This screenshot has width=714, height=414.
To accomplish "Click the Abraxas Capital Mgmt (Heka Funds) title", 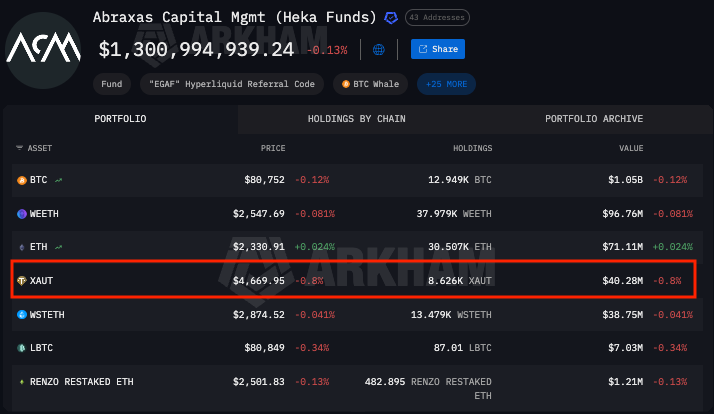I will click(235, 17).
